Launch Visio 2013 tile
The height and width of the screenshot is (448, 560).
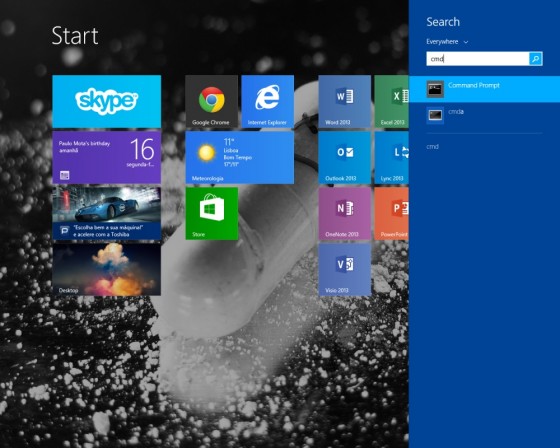click(344, 270)
